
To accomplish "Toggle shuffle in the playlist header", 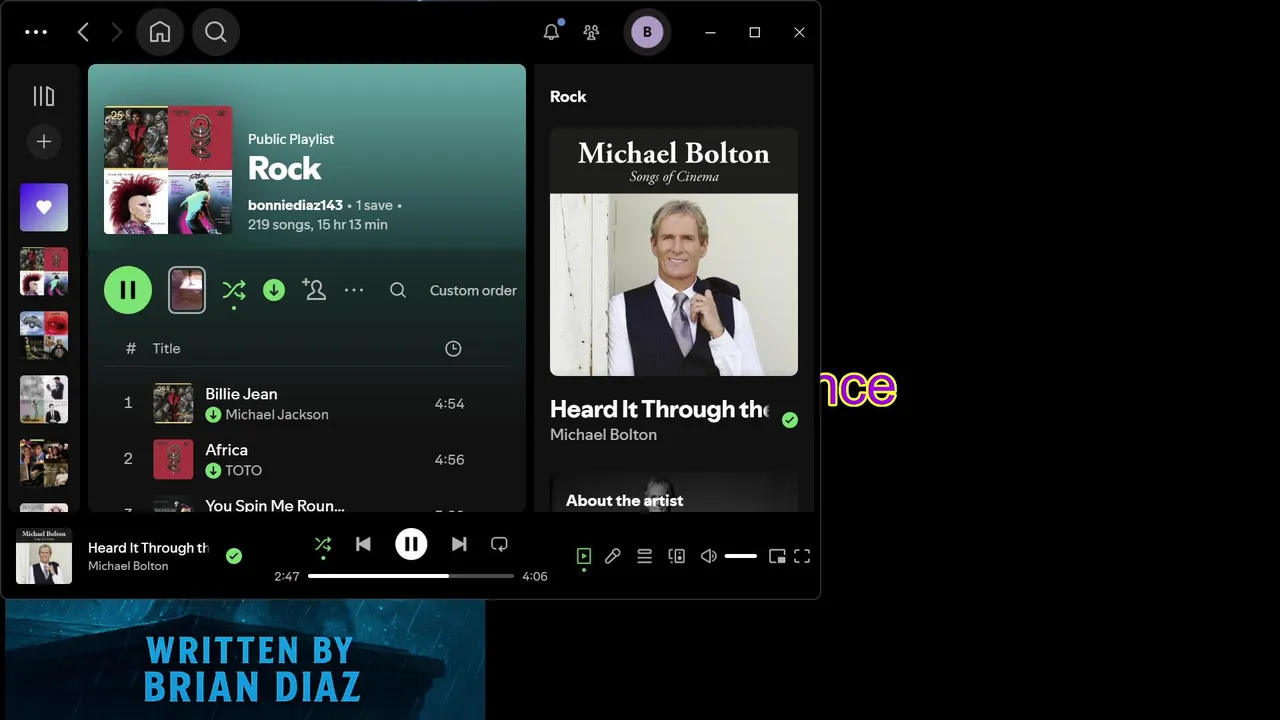I will click(234, 290).
